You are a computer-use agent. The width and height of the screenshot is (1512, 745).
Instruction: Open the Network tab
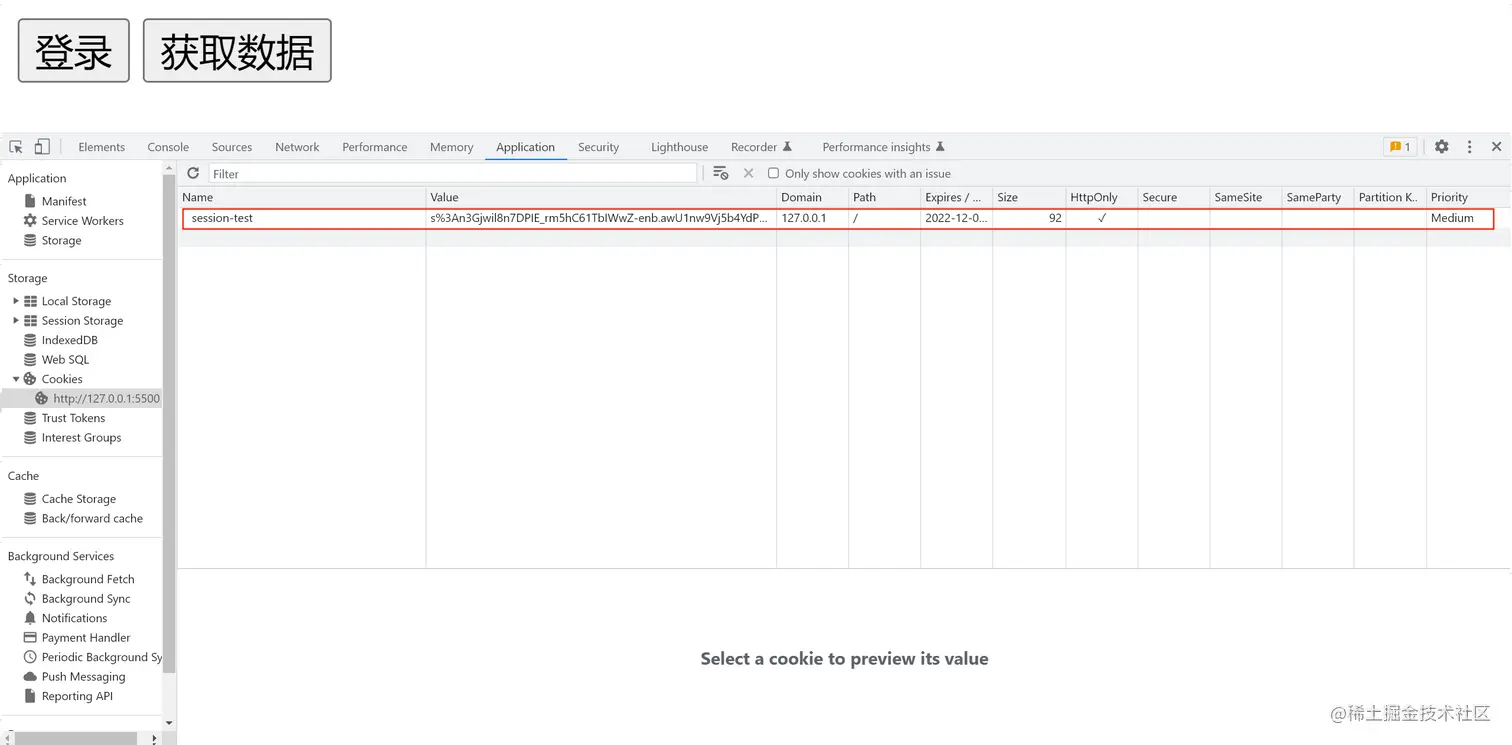click(x=297, y=147)
